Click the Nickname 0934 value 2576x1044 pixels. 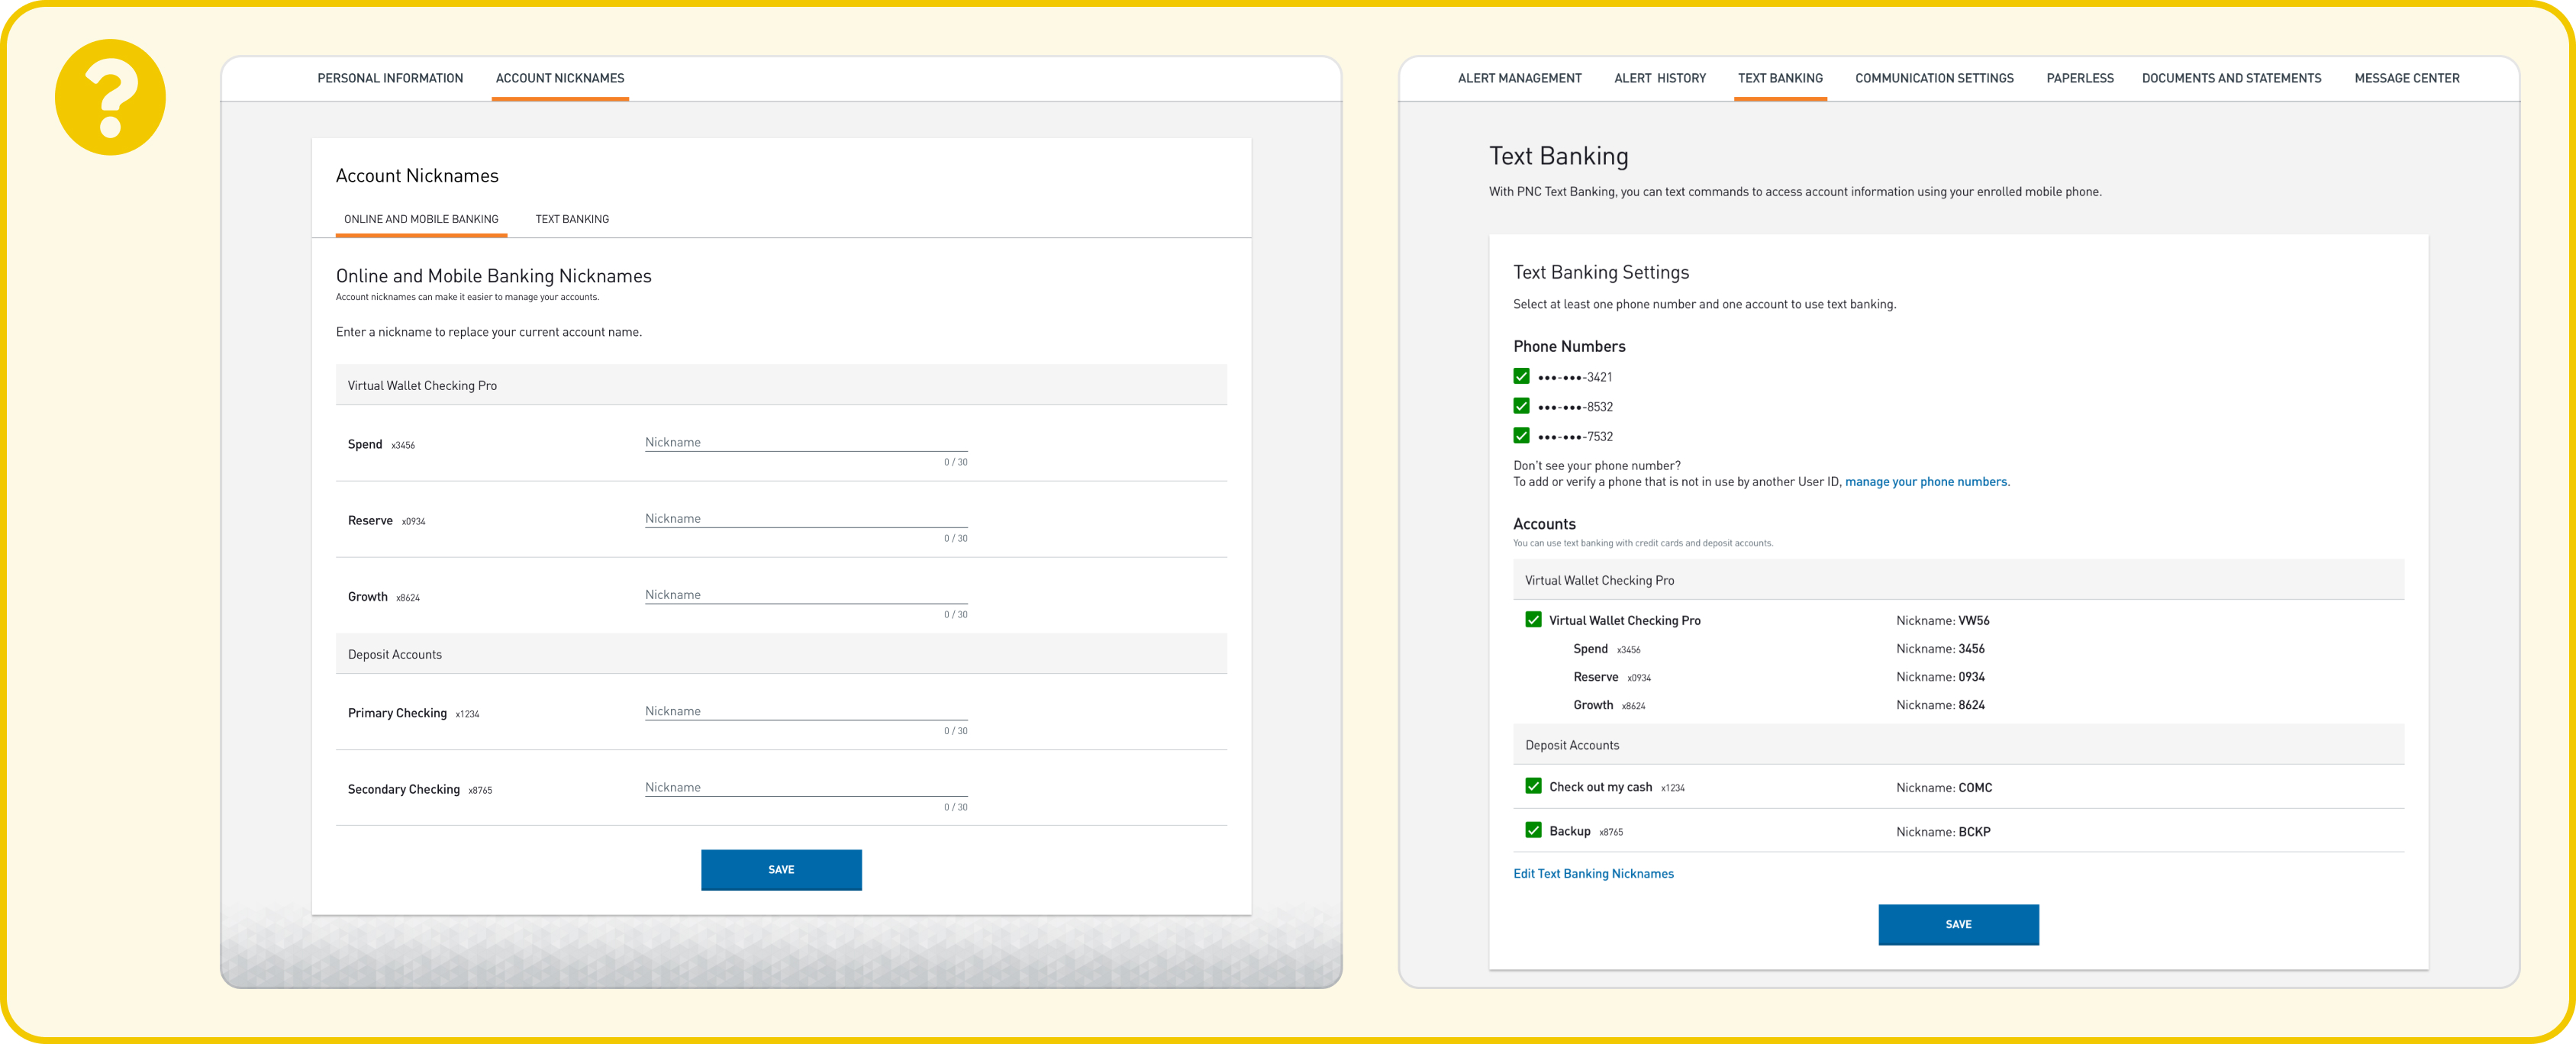1971,676
